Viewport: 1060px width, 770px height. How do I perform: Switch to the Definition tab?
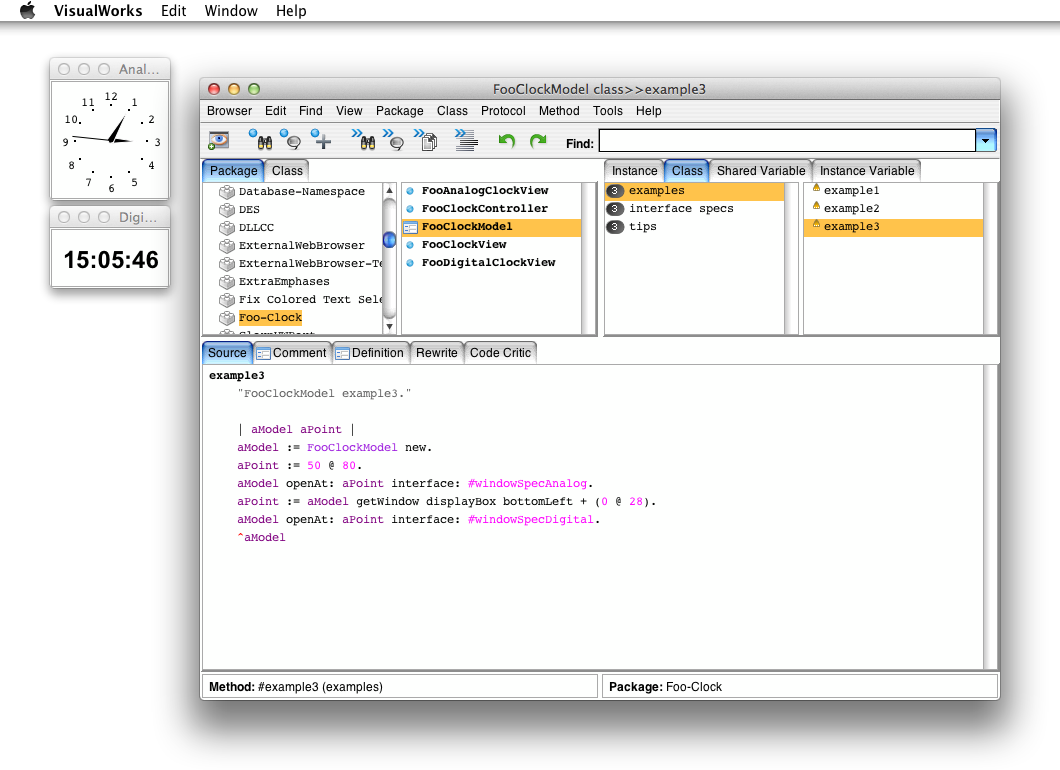coord(371,353)
